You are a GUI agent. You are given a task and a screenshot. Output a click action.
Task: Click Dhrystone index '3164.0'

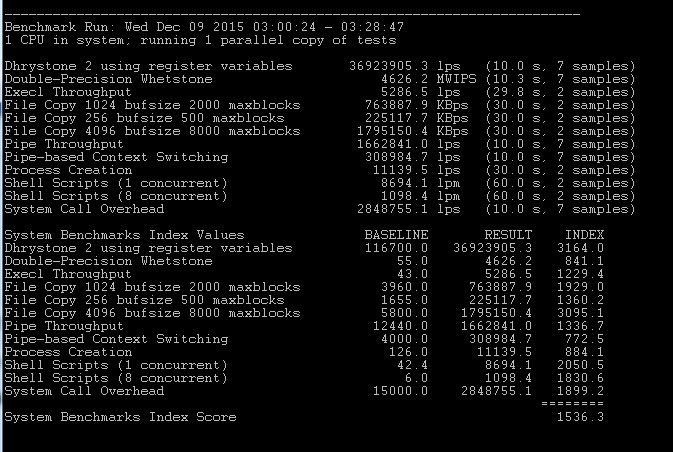[x=581, y=248]
